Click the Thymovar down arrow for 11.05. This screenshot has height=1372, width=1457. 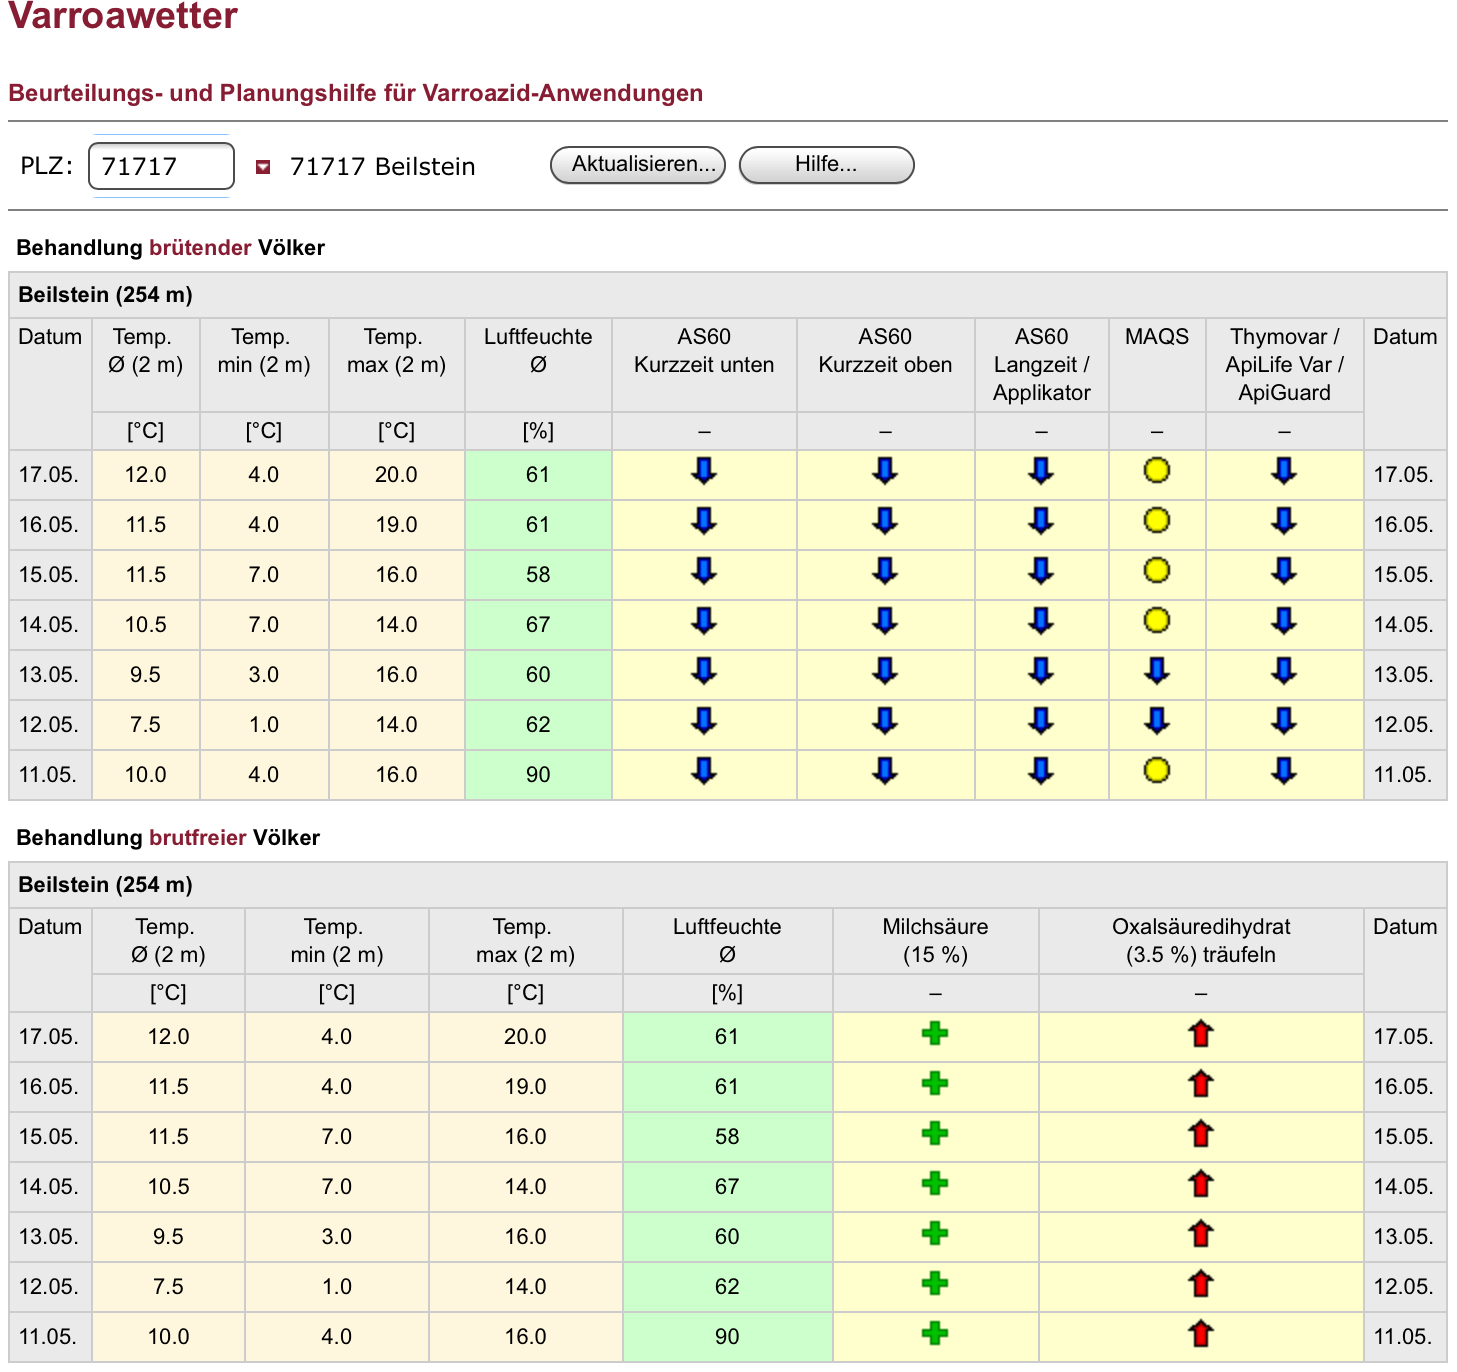tap(1284, 770)
